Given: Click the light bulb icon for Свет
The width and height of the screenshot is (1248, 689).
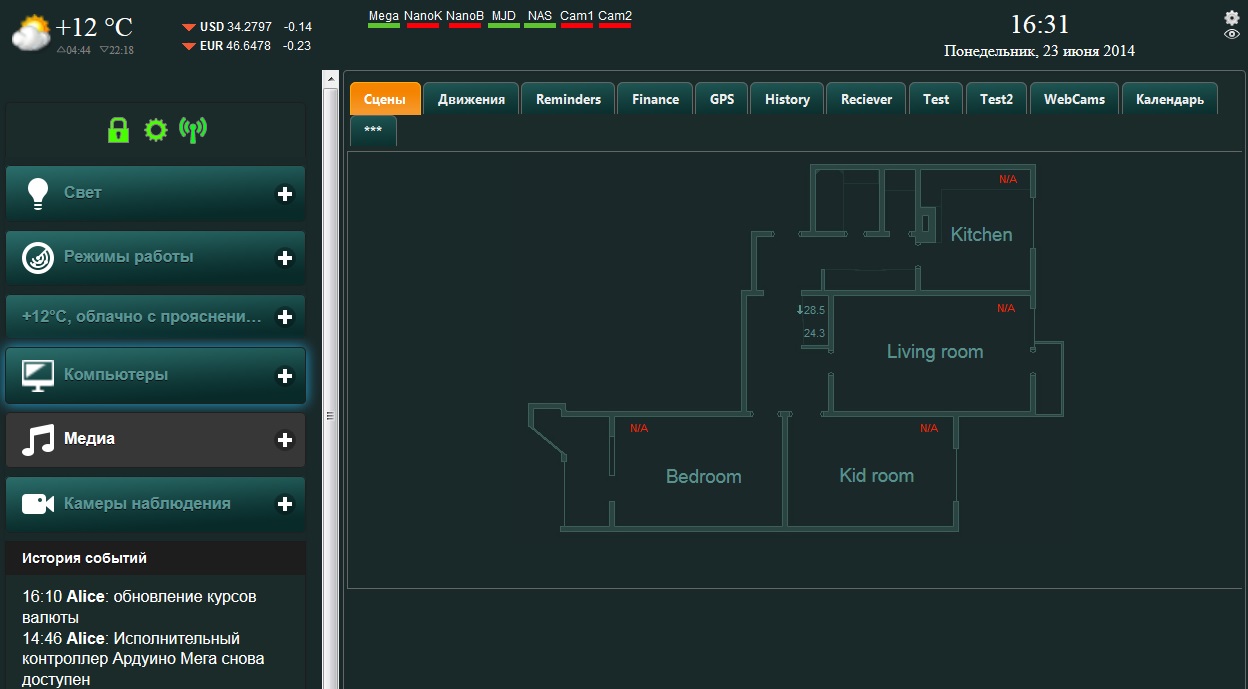Looking at the screenshot, I should [38, 193].
